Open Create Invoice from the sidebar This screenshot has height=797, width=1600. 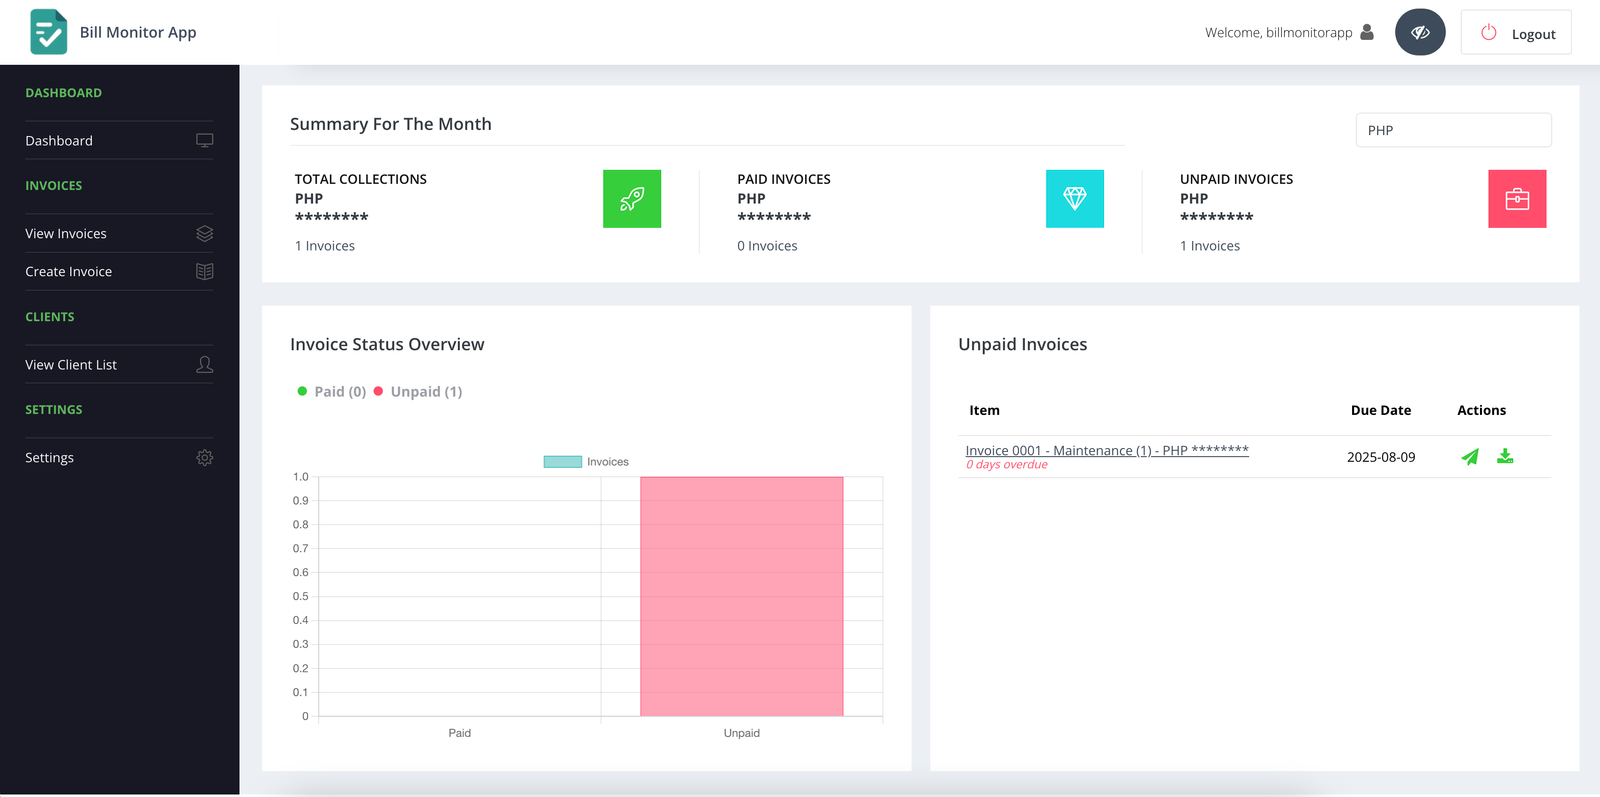69,272
